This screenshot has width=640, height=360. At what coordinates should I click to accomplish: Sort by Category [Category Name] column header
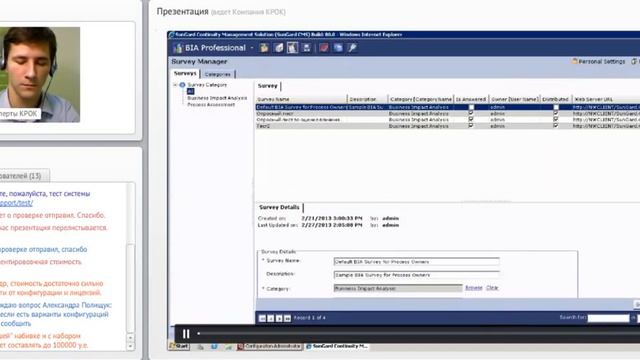pos(420,99)
